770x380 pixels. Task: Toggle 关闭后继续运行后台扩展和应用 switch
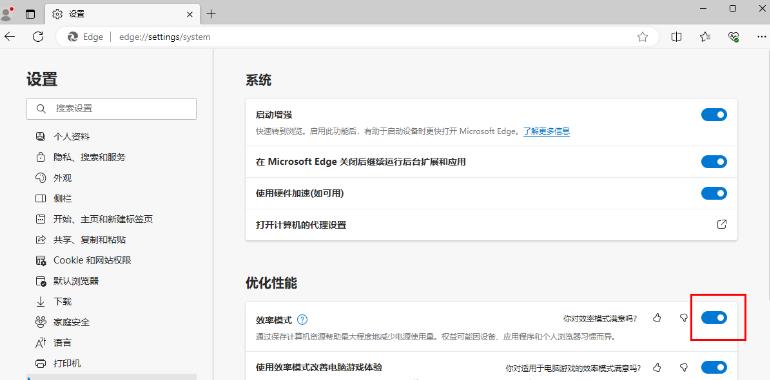(714, 162)
